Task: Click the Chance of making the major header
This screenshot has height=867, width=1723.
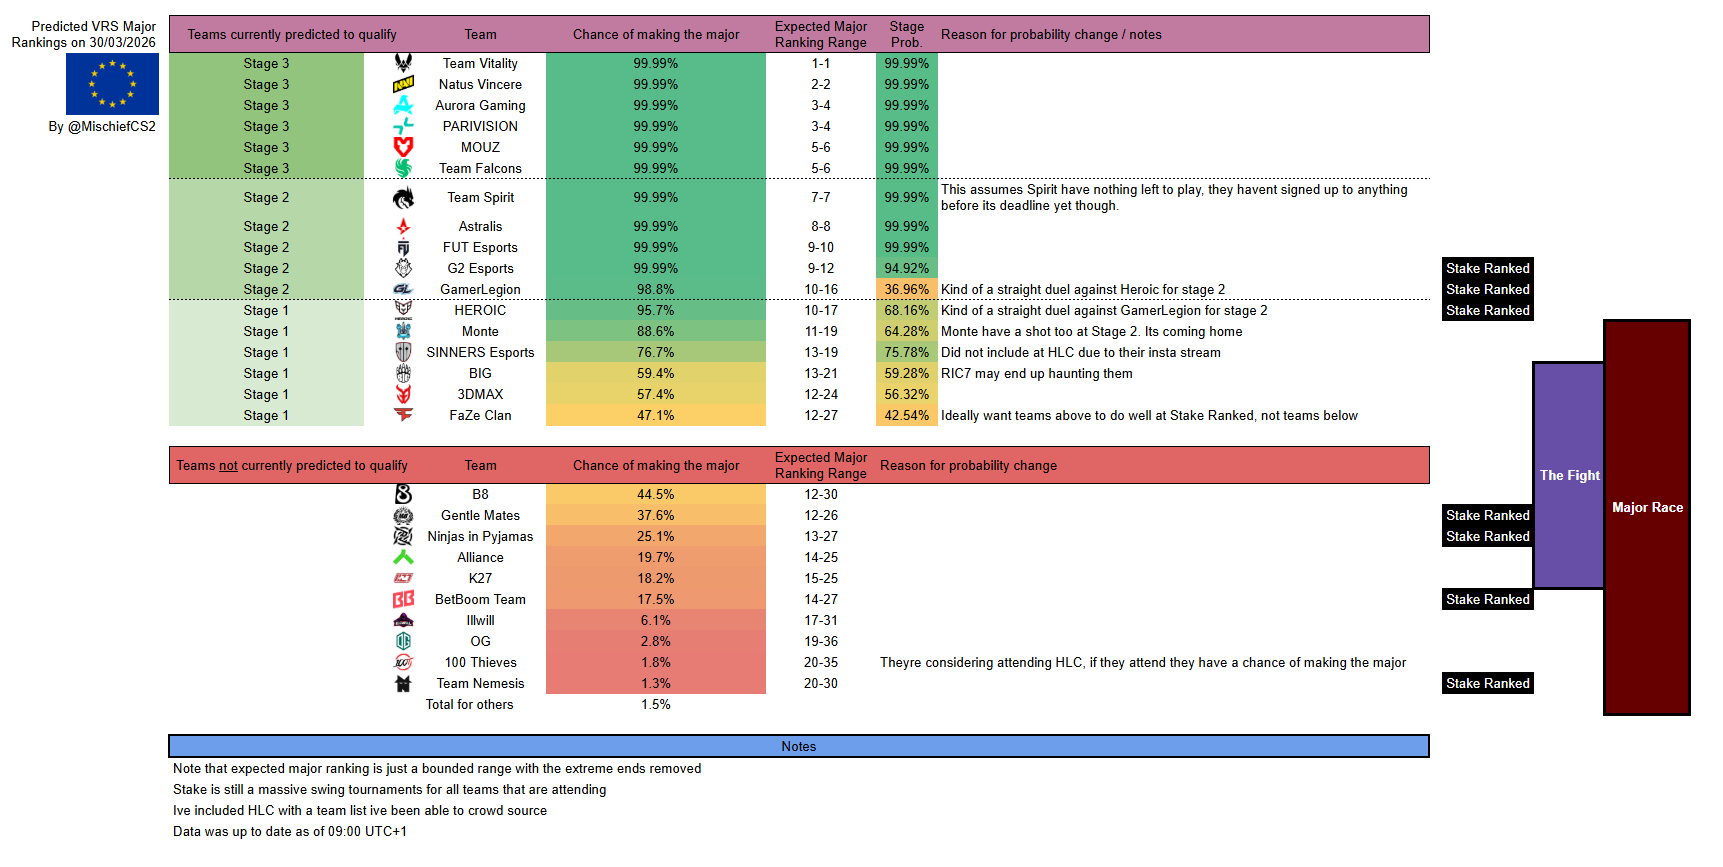Action: 656,34
